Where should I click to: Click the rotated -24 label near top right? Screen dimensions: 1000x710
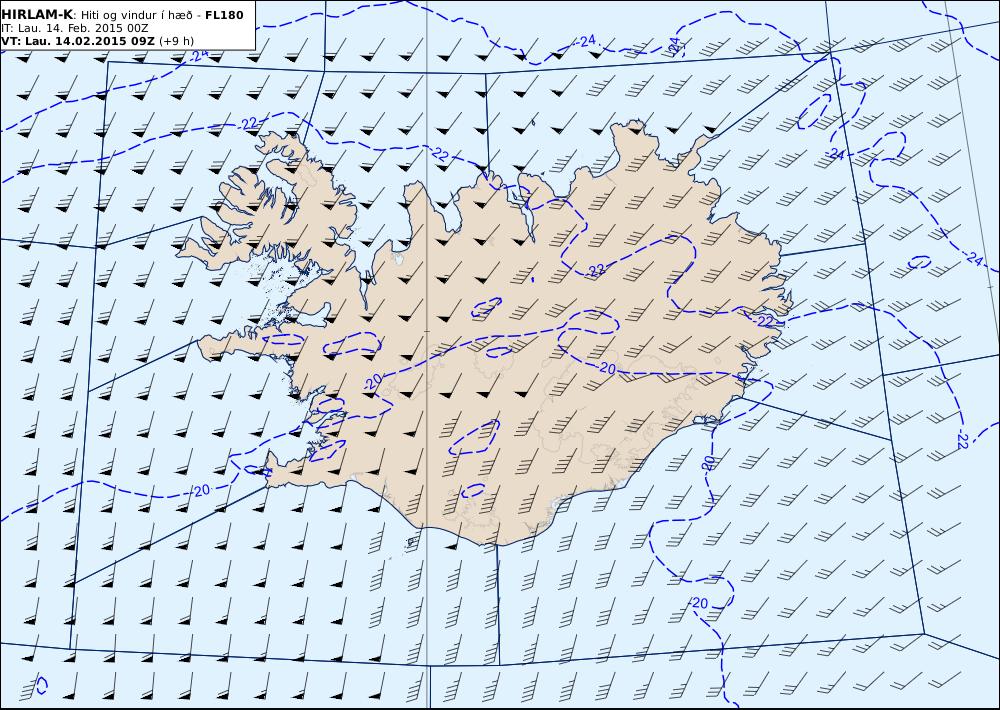click(x=676, y=47)
